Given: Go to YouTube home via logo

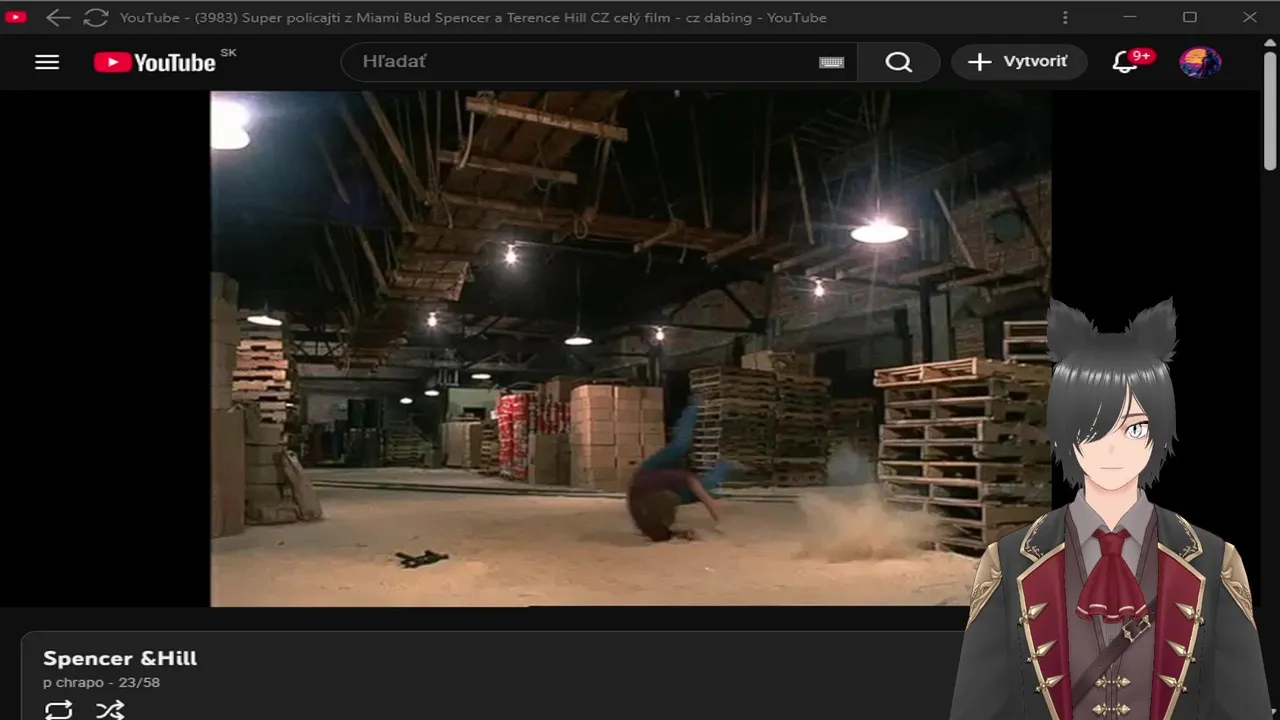Looking at the screenshot, I should pos(154,62).
